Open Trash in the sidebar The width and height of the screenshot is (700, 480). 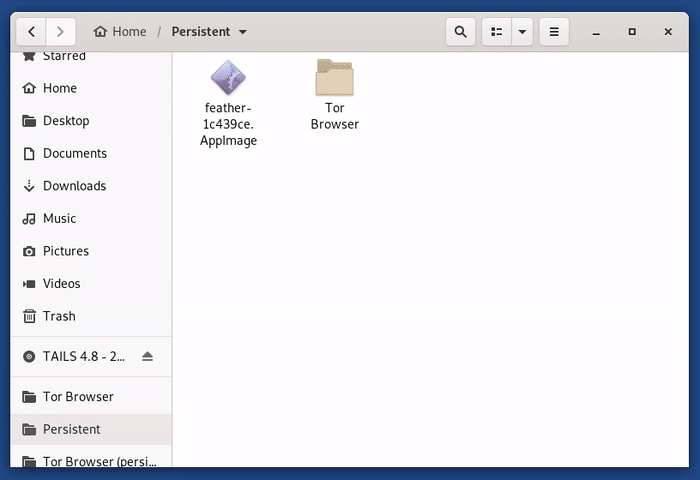click(59, 316)
